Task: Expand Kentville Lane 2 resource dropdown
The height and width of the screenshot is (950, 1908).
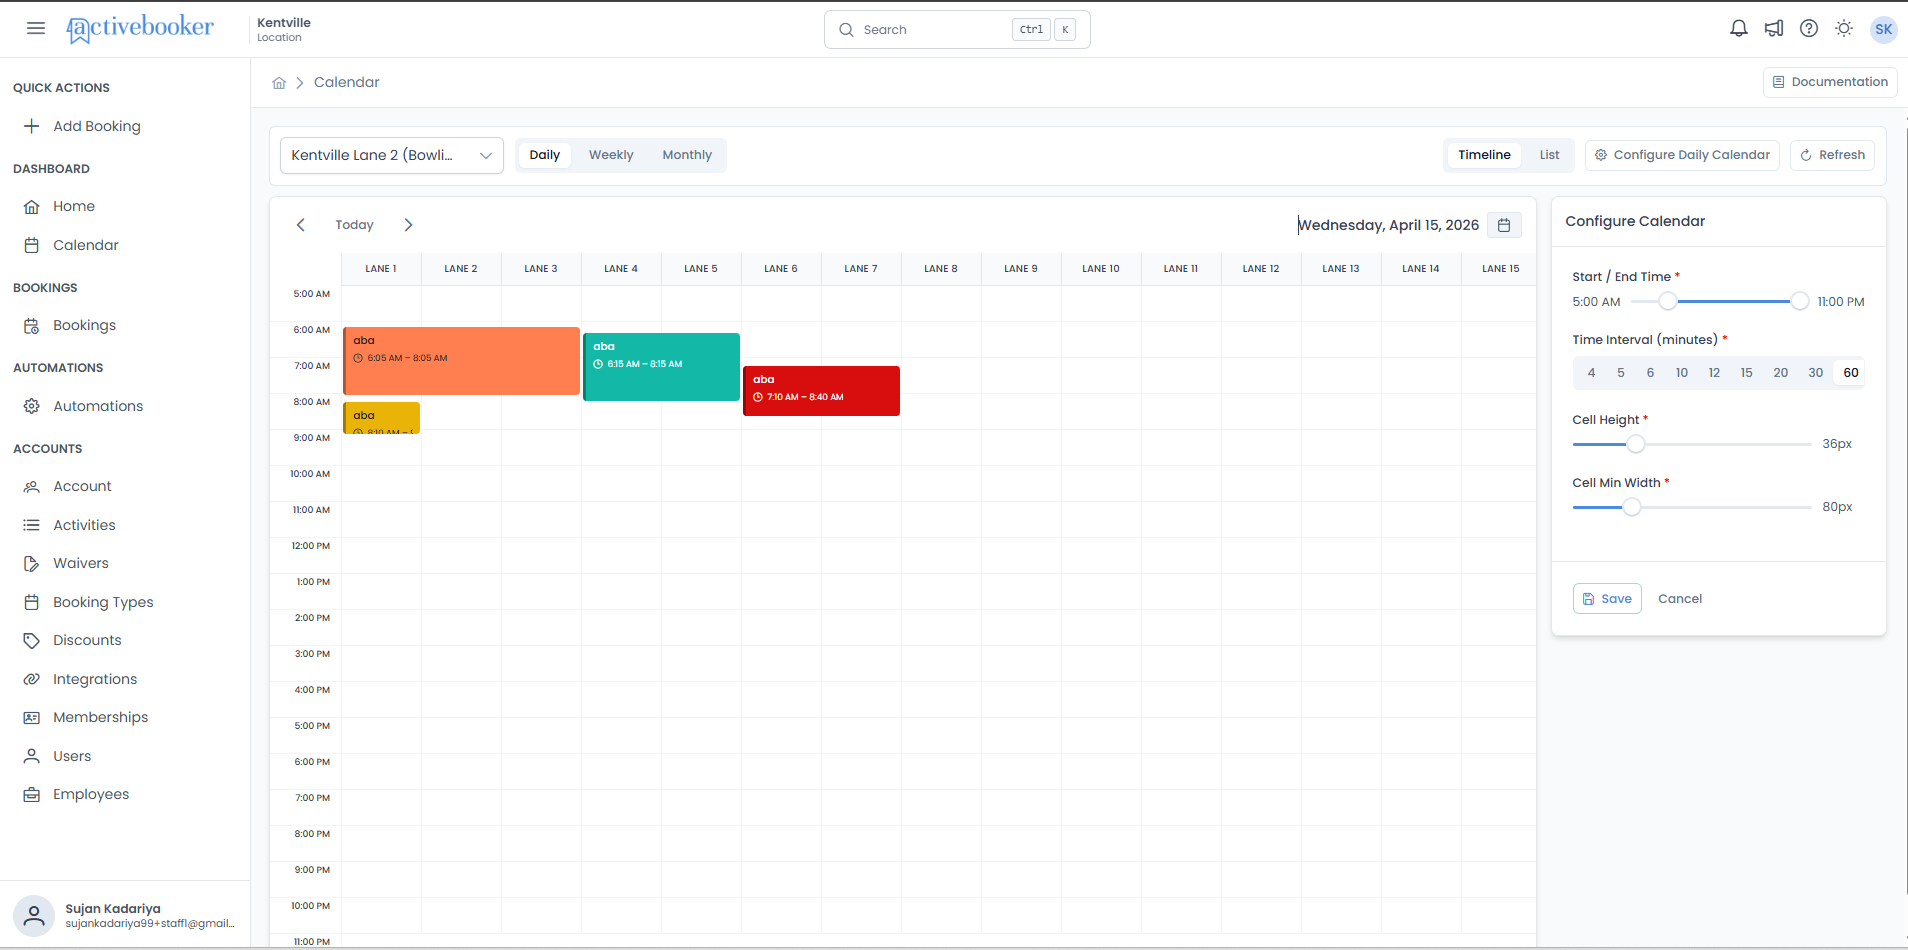Action: [392, 155]
